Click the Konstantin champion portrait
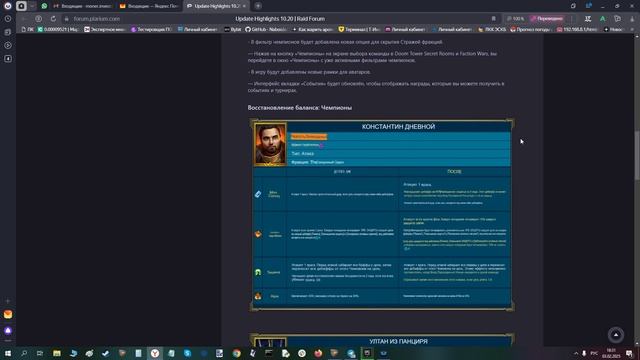The image size is (640, 360). [270, 144]
